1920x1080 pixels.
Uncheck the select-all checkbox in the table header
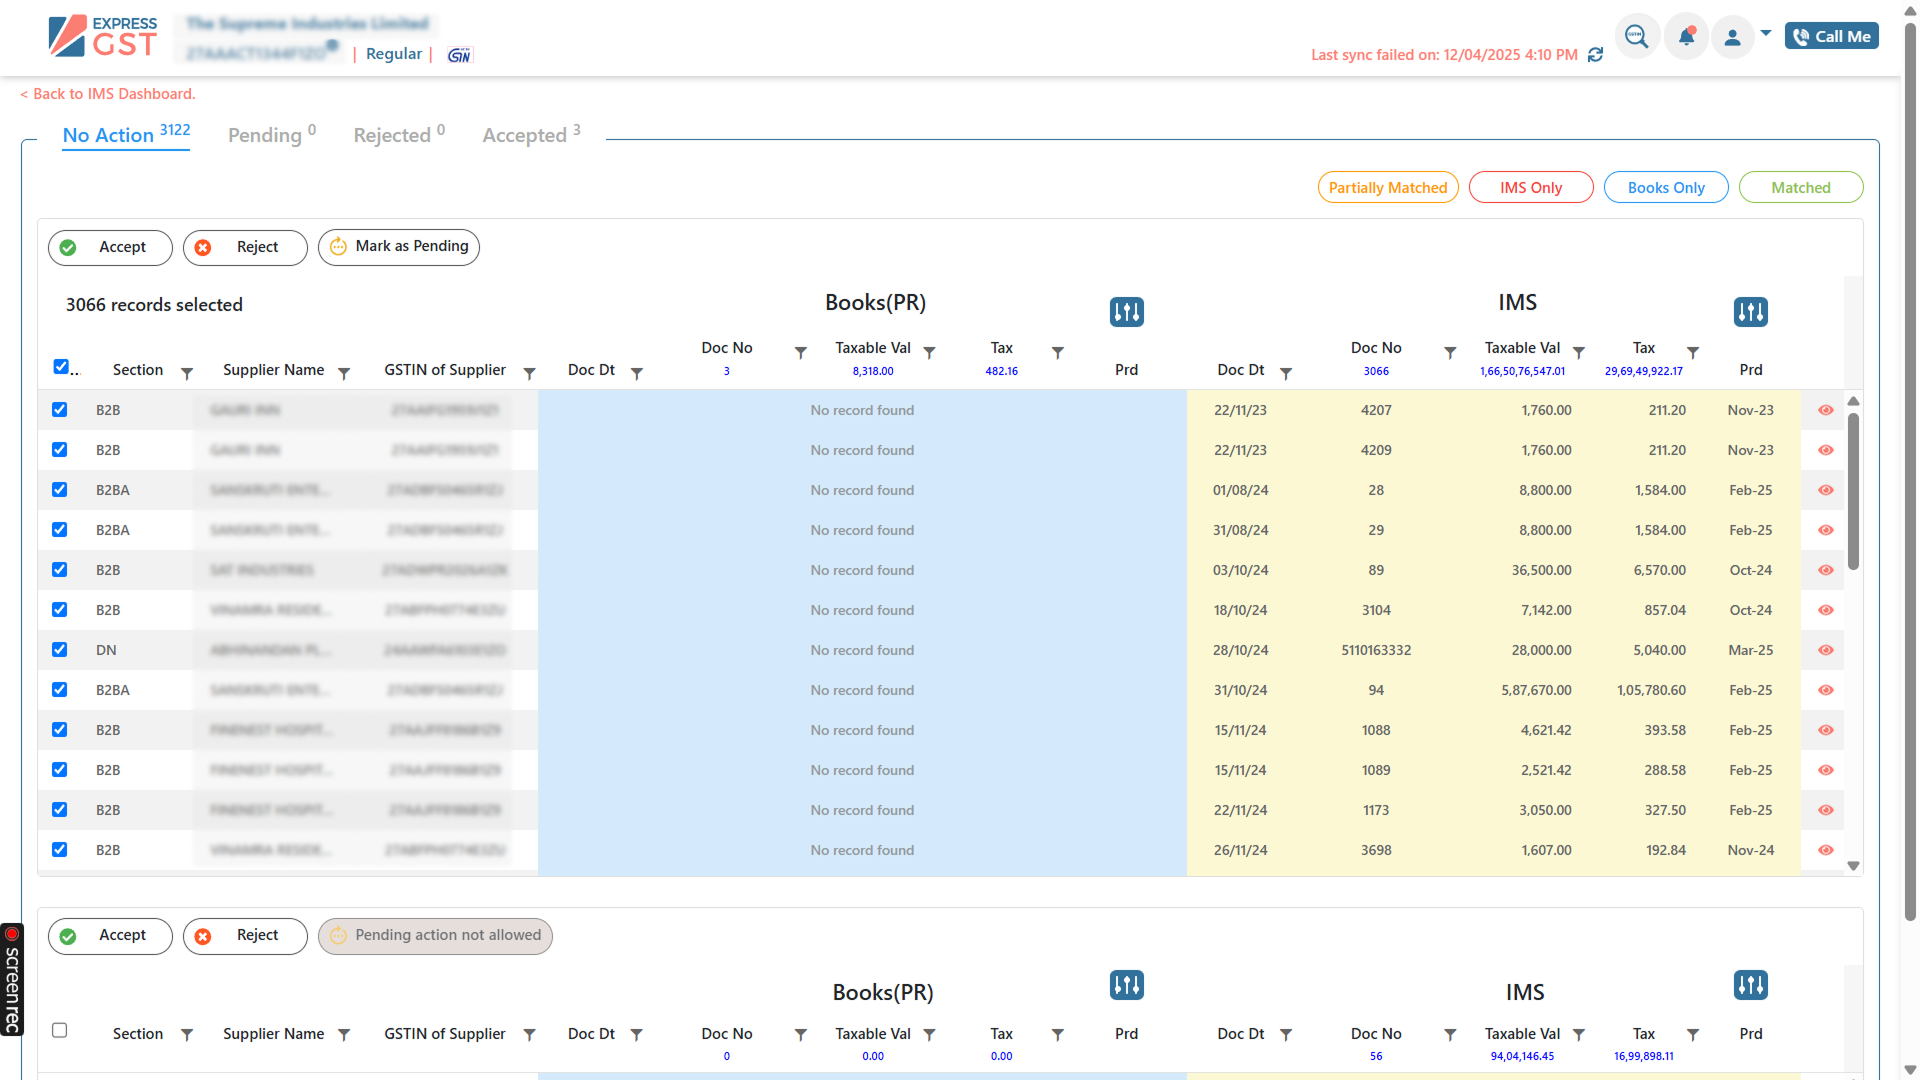[x=60, y=366]
